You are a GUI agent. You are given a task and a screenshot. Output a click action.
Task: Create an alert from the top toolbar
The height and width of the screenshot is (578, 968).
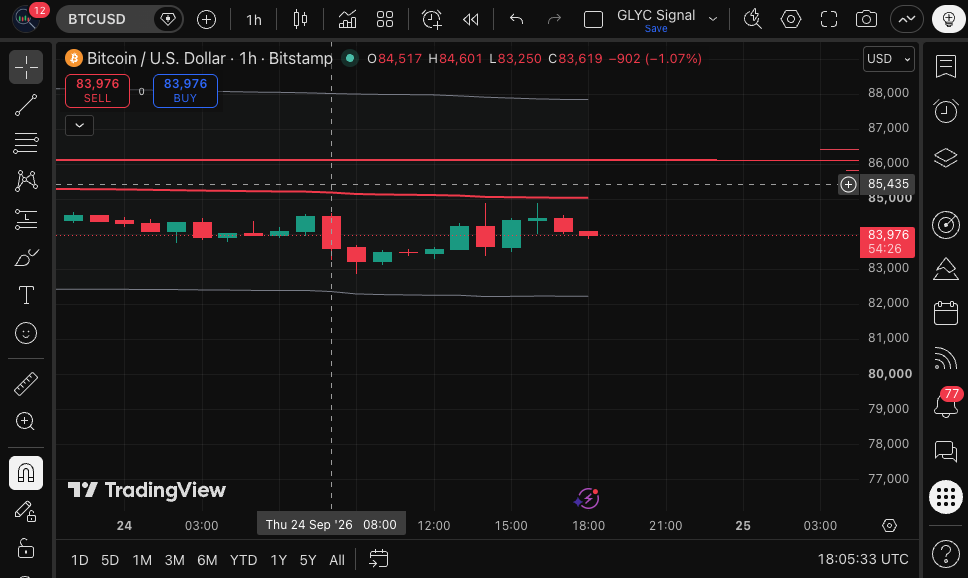[432, 19]
